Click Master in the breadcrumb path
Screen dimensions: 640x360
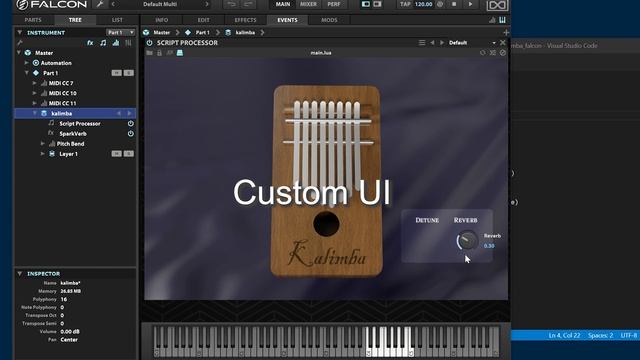point(161,32)
